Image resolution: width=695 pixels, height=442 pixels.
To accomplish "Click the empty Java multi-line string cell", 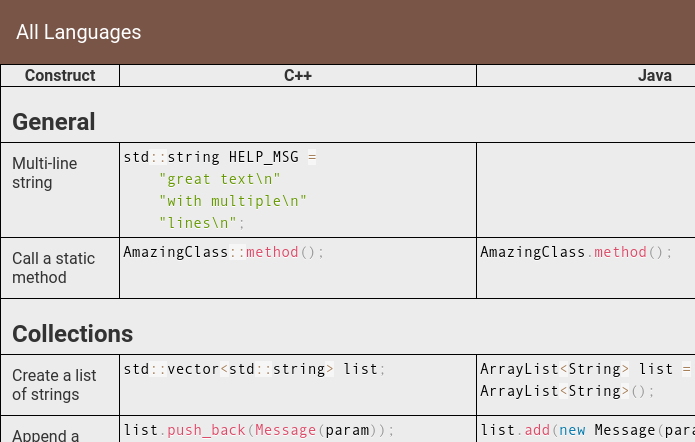I will click(586, 190).
